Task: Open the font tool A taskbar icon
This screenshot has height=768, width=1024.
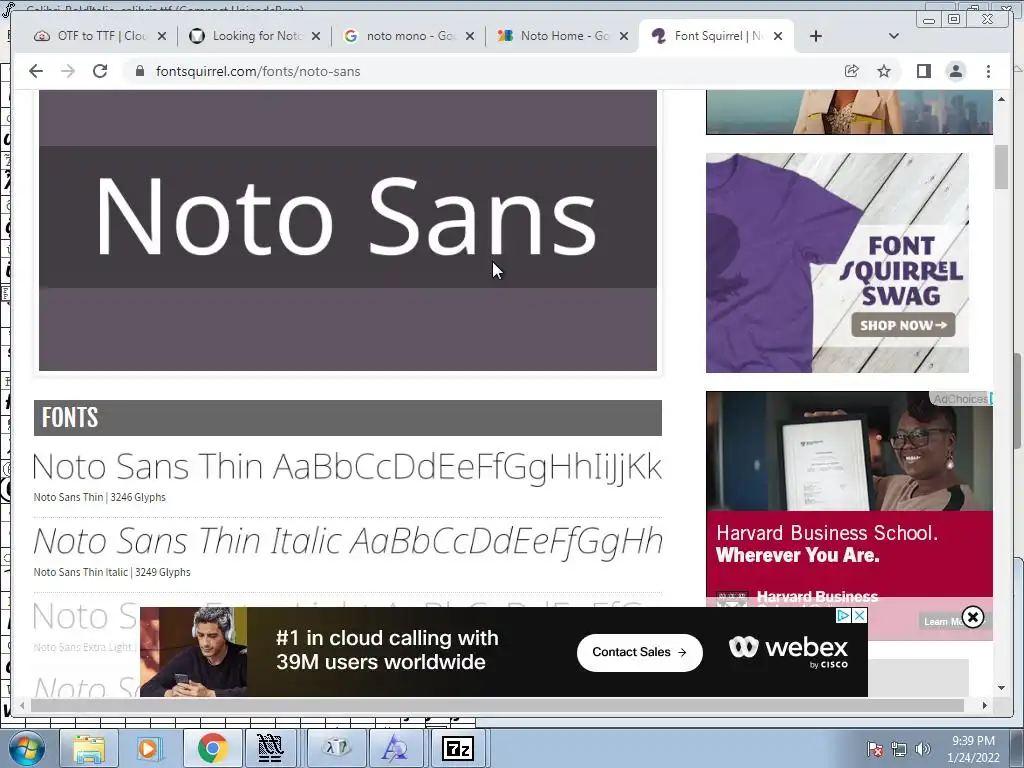Action: (x=396, y=748)
